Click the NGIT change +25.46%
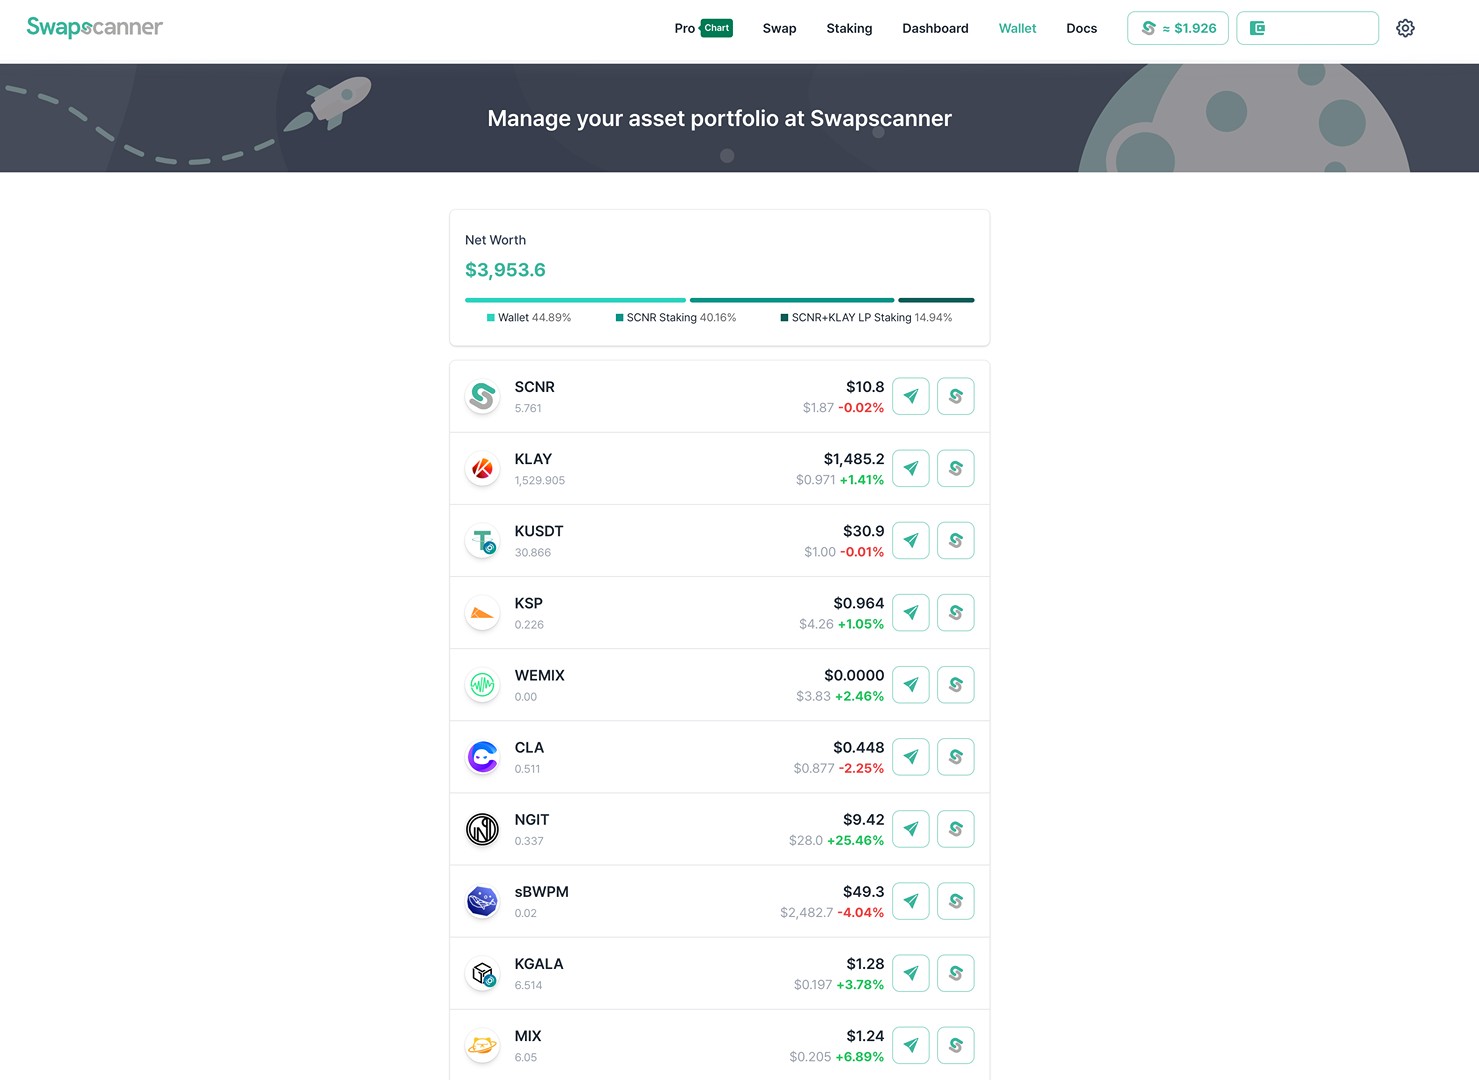This screenshot has height=1080, width=1479. pos(856,841)
